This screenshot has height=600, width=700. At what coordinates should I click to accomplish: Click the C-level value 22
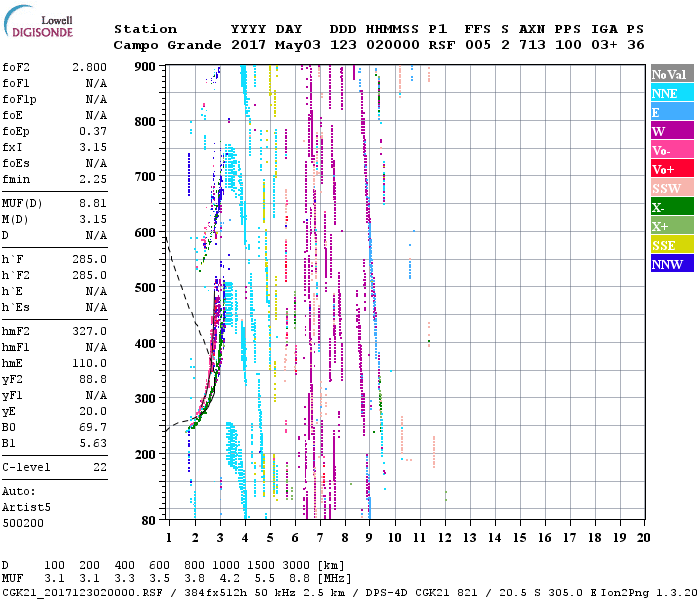coord(100,467)
